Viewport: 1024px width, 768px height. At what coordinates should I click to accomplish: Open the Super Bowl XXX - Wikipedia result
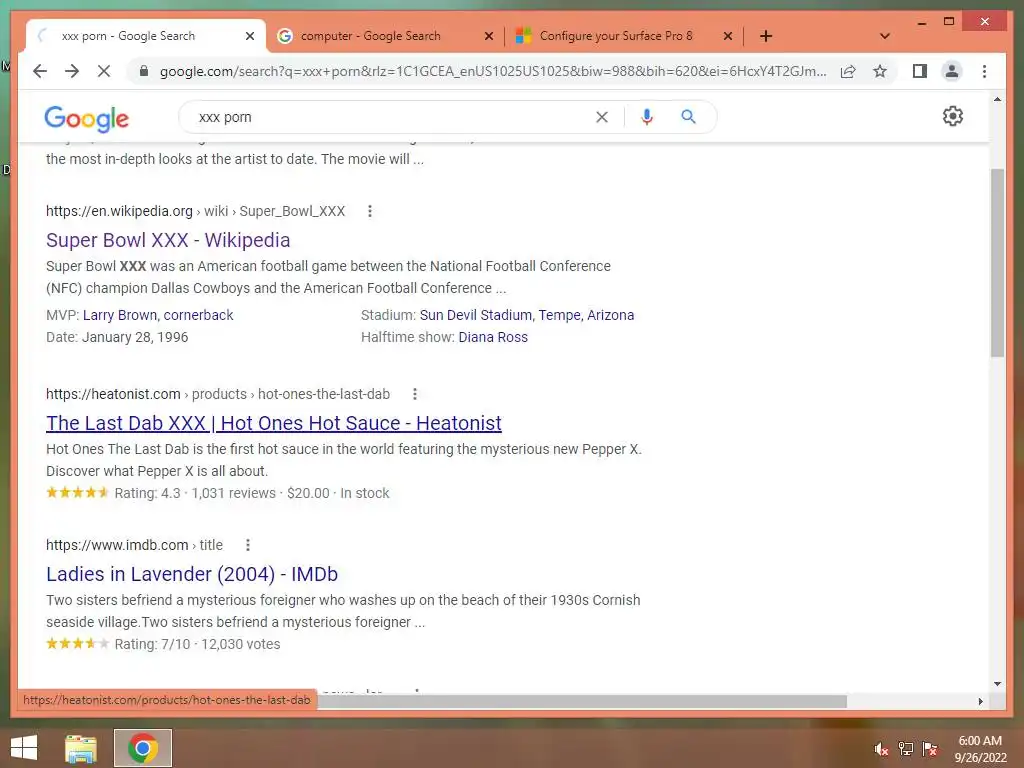(x=168, y=240)
